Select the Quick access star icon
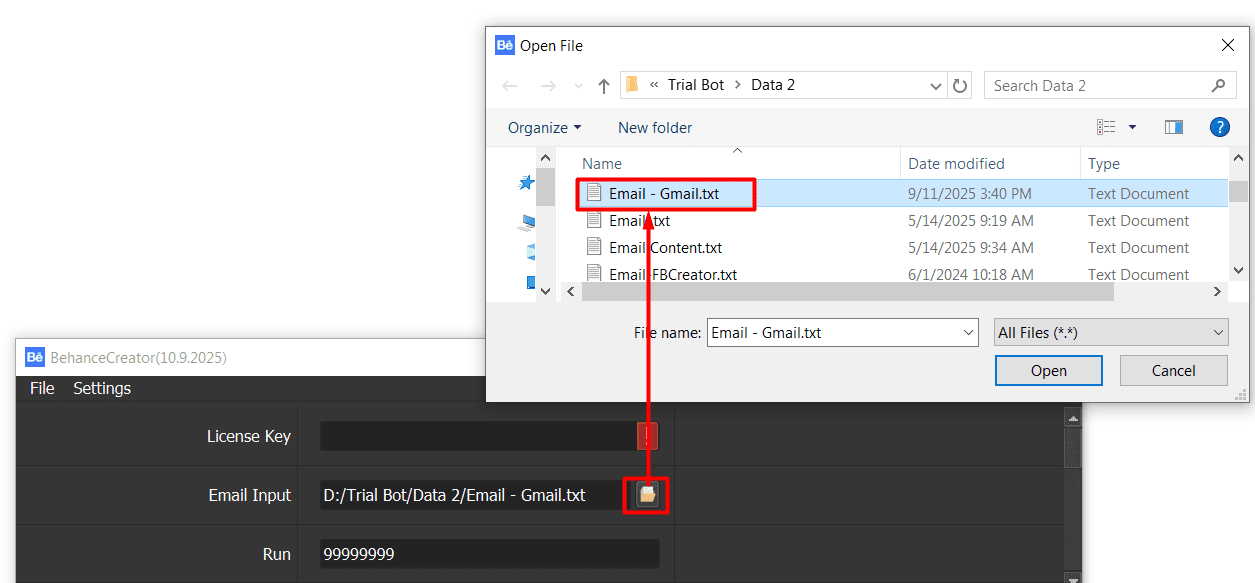Image resolution: width=1255 pixels, height=583 pixels. tap(526, 183)
